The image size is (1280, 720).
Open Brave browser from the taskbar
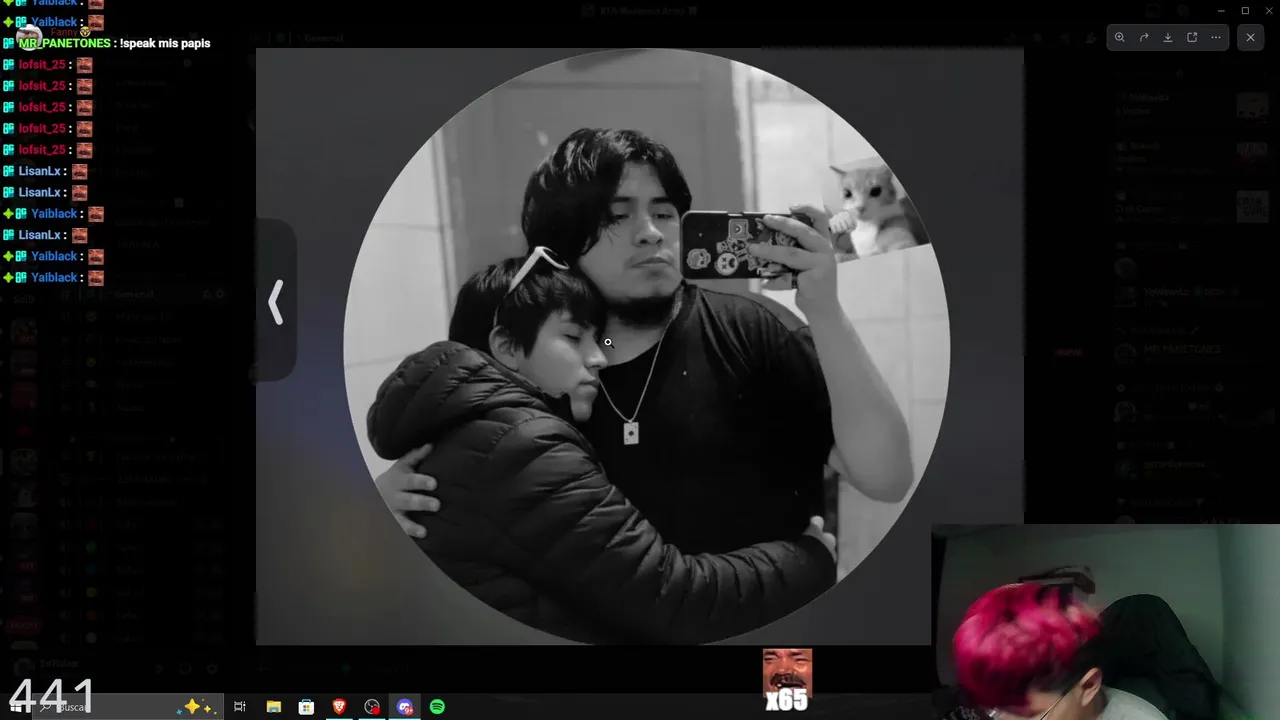point(339,707)
